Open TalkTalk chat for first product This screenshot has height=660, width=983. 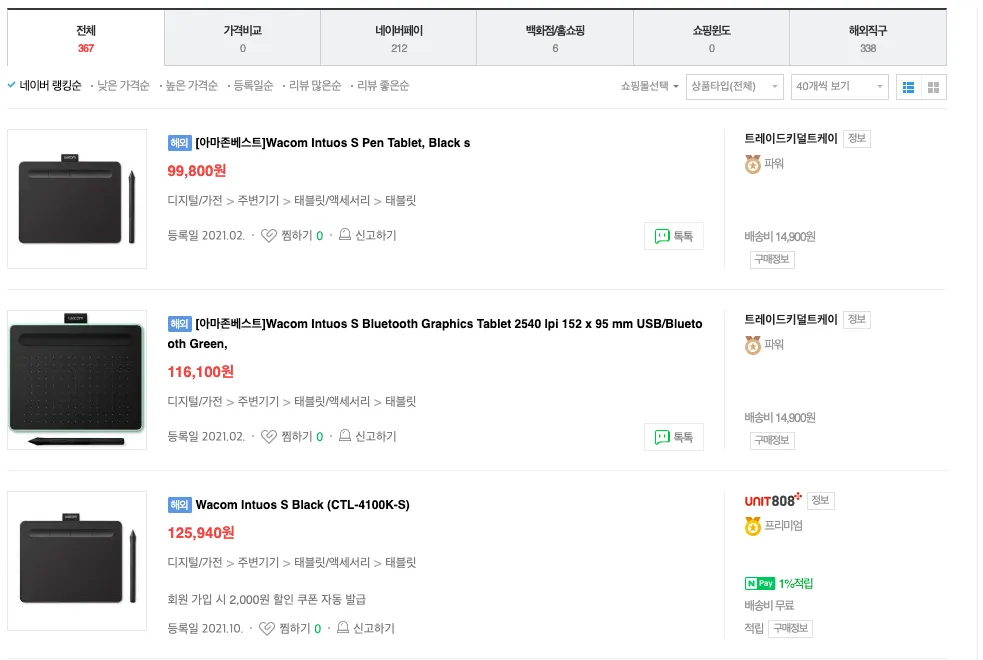point(674,236)
